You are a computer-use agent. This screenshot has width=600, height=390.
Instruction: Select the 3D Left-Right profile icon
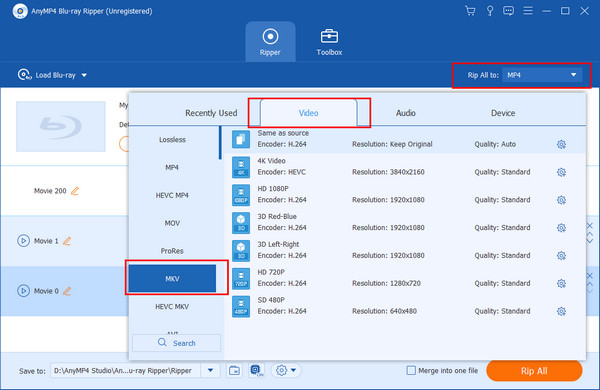(241, 251)
